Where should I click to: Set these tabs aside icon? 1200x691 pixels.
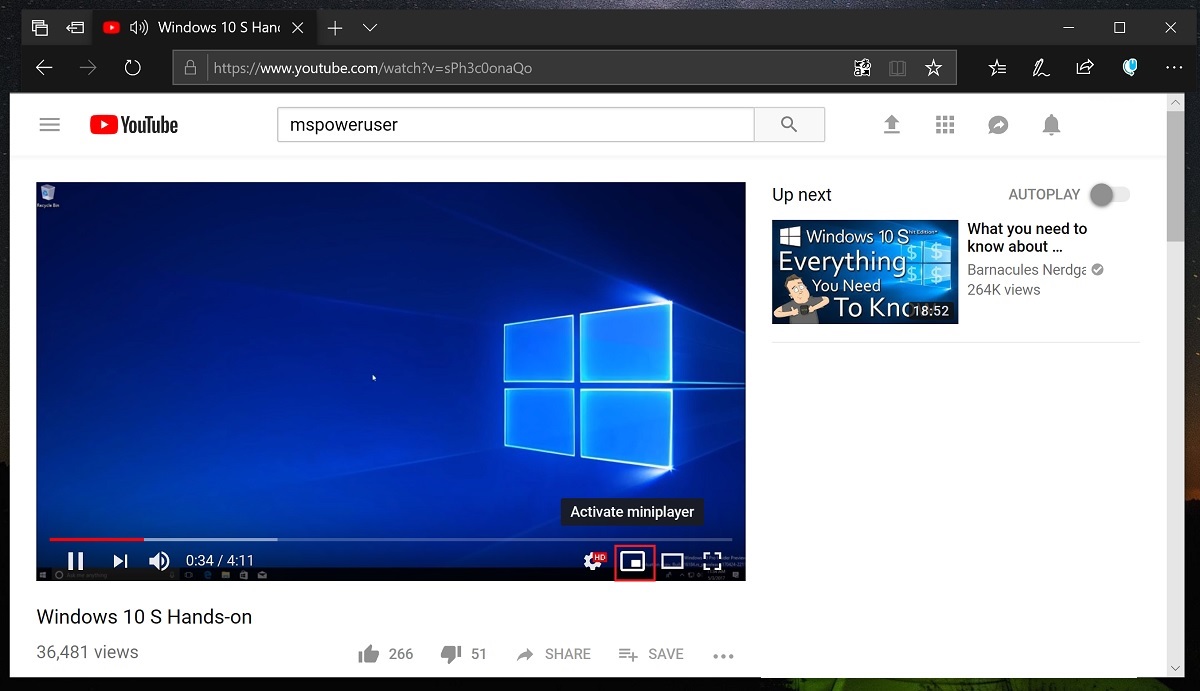point(74,27)
